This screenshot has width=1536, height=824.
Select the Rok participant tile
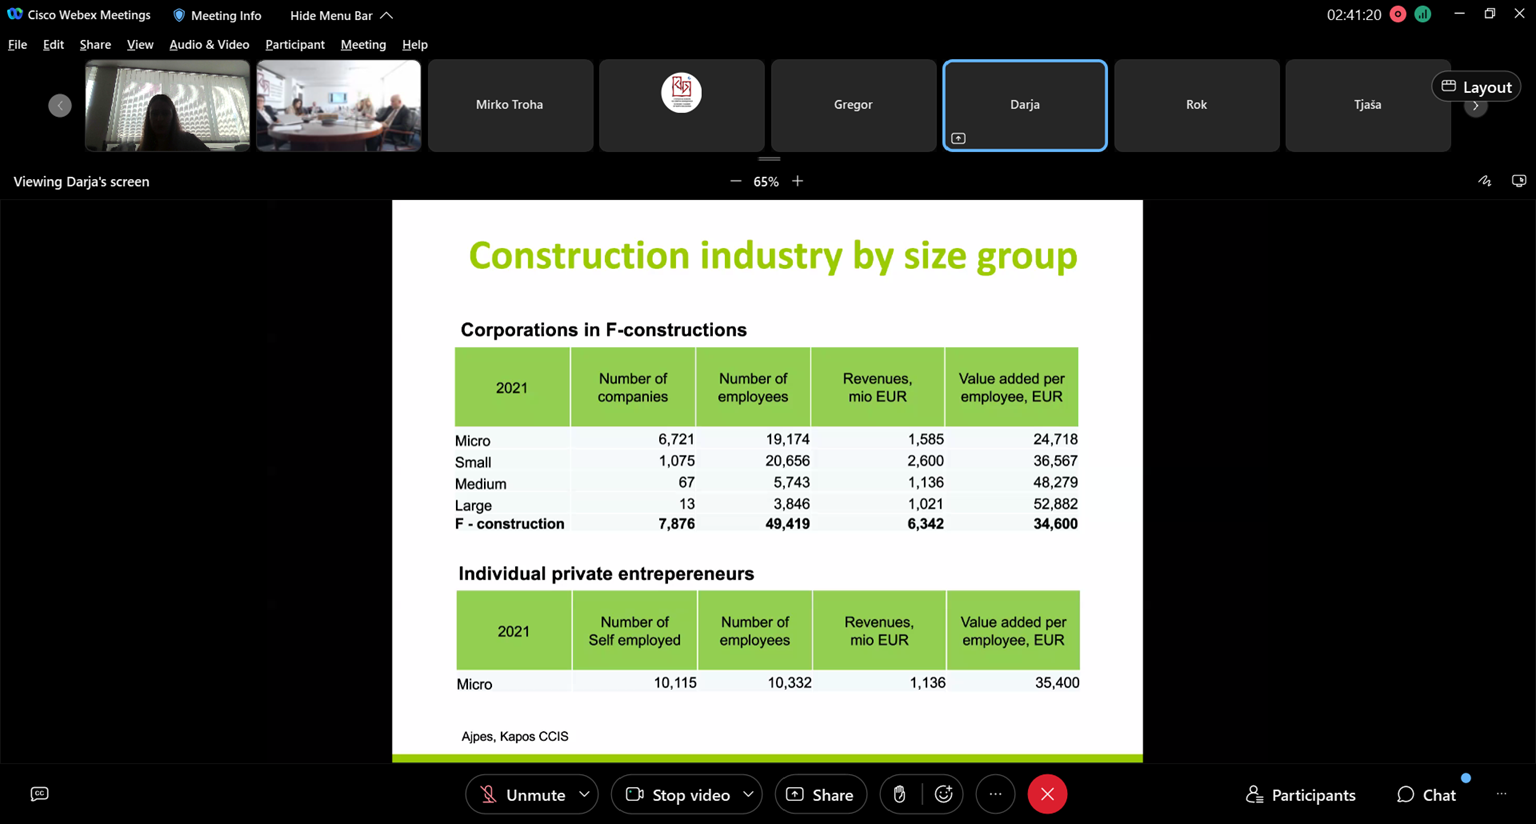pyautogui.click(x=1197, y=105)
